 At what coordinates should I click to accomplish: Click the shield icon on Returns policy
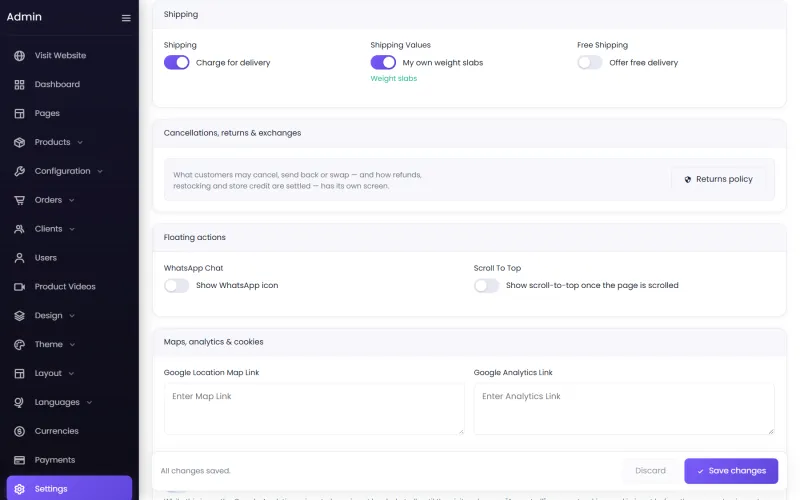[x=688, y=180]
